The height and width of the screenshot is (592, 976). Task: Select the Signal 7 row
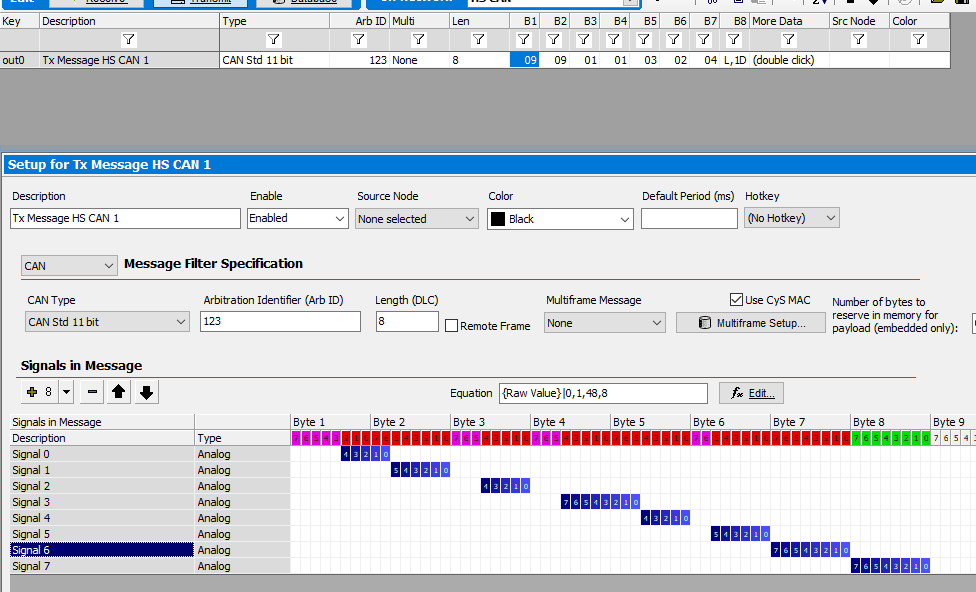(102, 566)
